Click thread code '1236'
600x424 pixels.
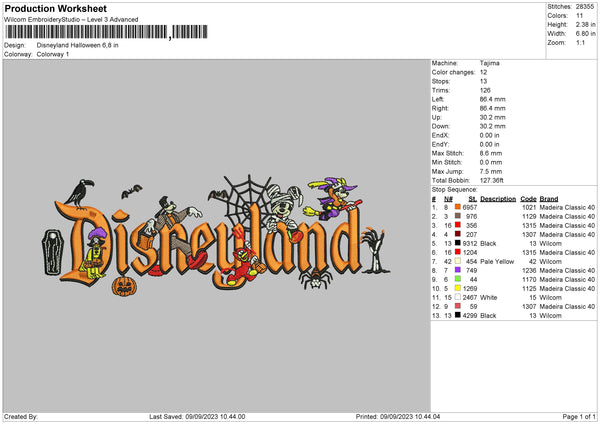point(529,271)
